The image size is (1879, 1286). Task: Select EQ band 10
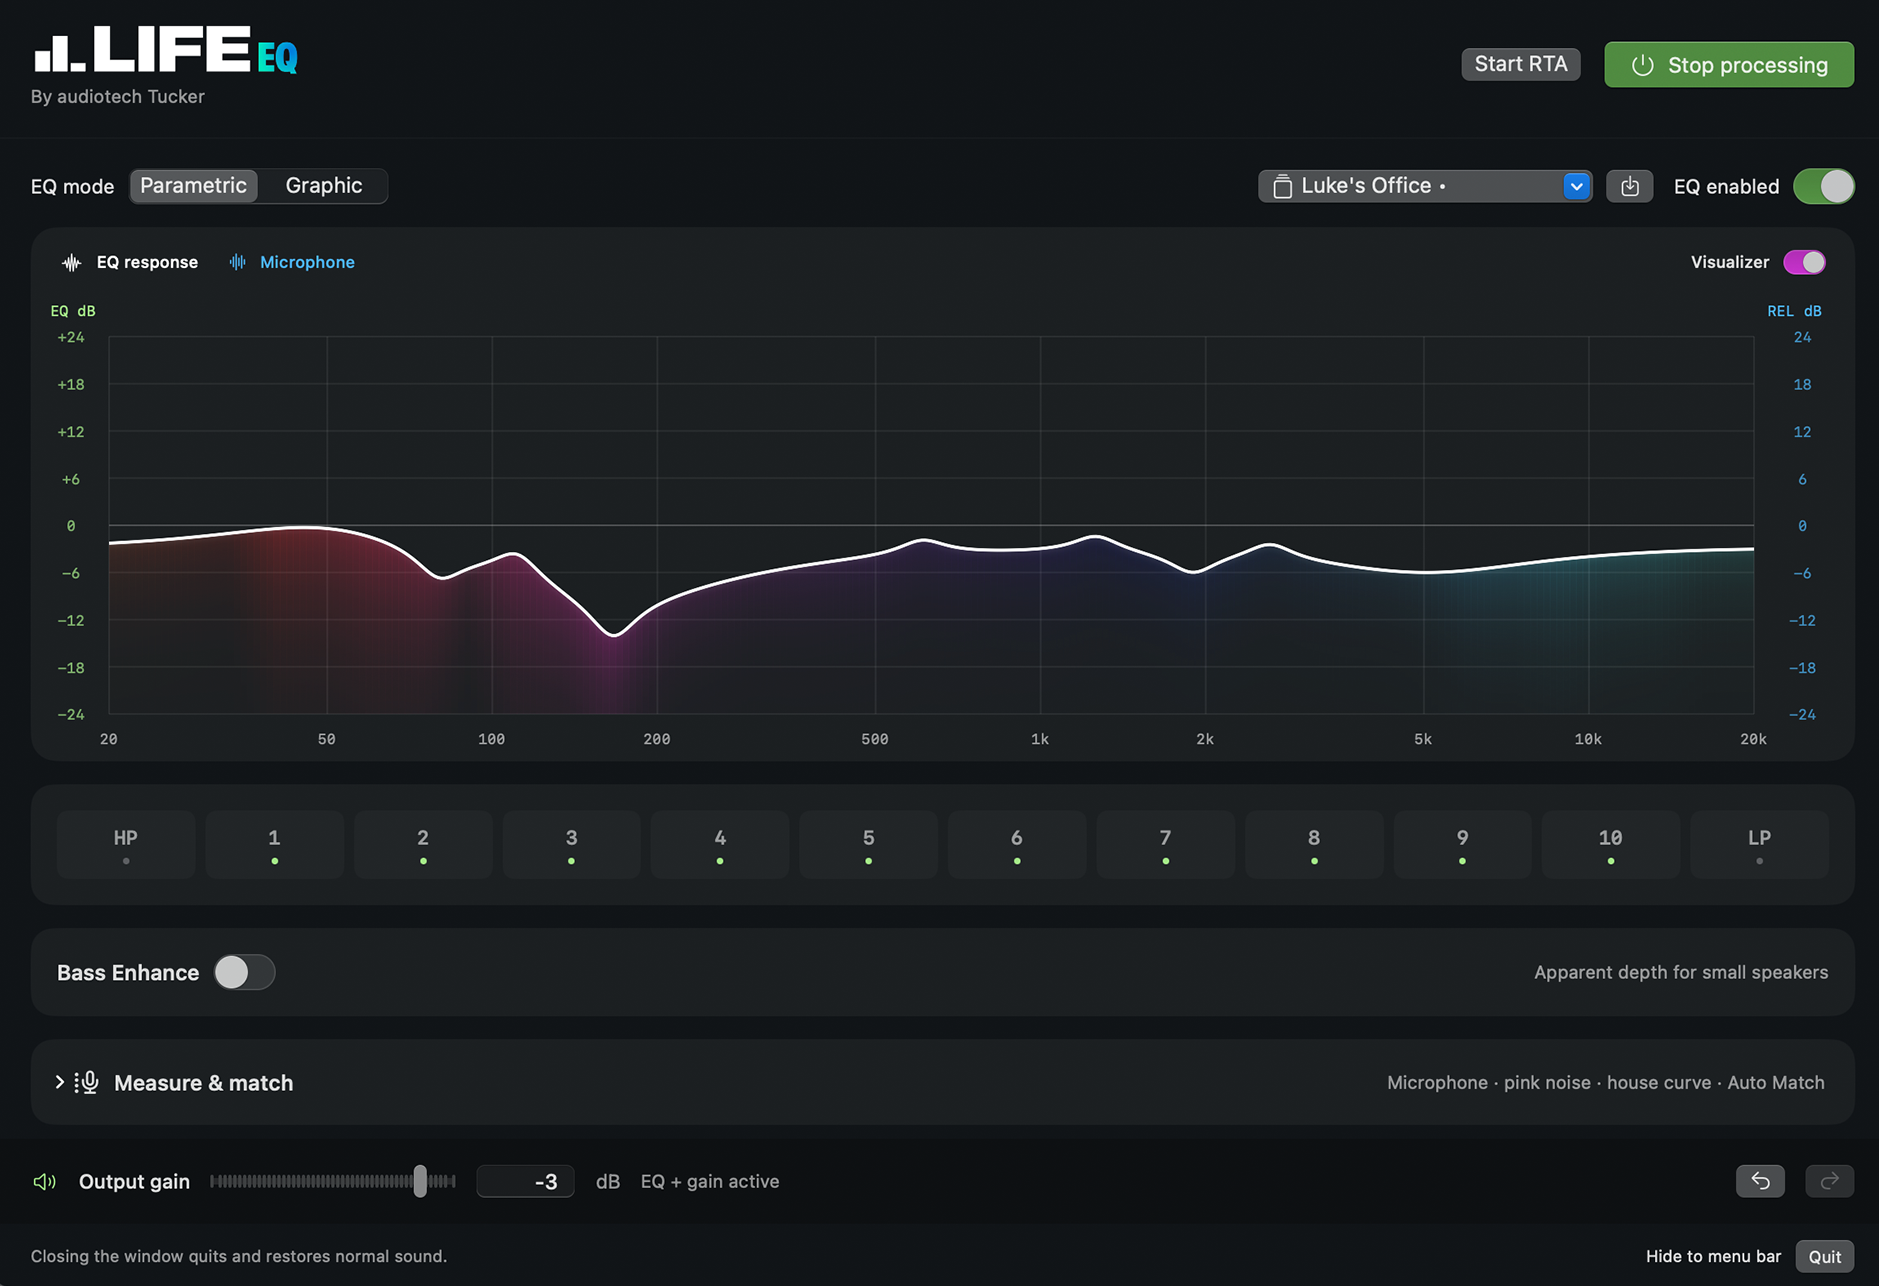click(1611, 845)
